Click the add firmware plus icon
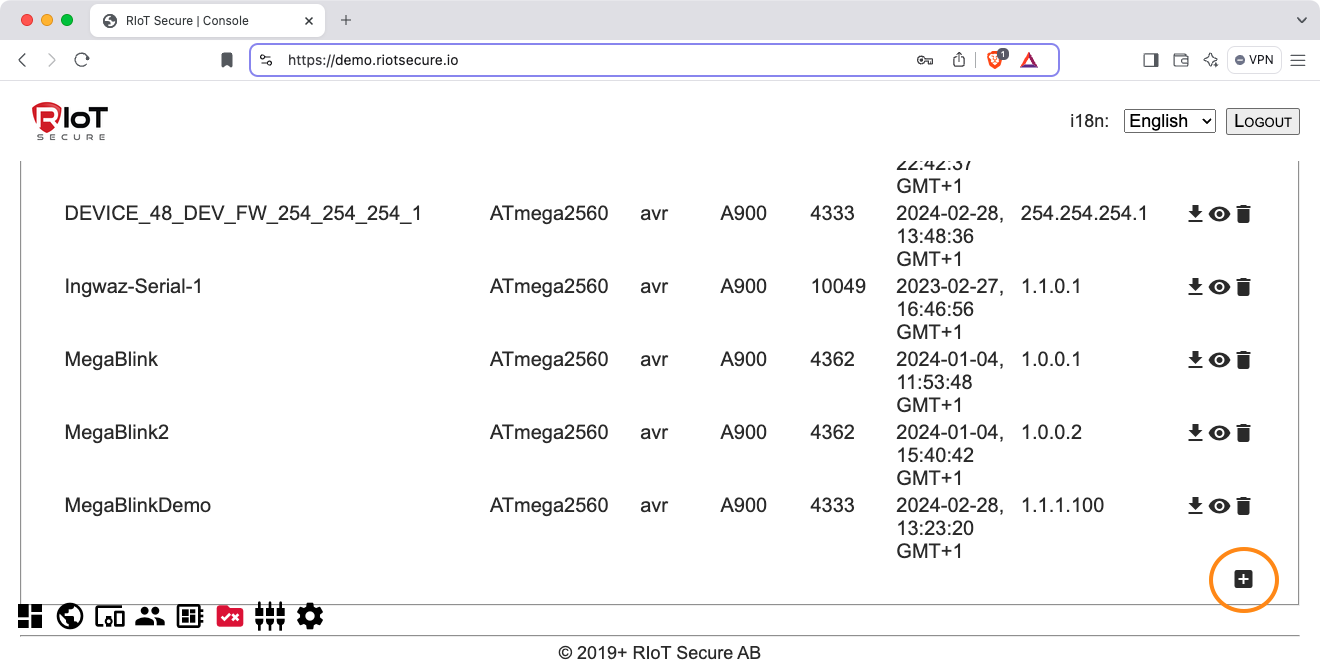Image resolution: width=1320 pixels, height=664 pixels. 1243,579
